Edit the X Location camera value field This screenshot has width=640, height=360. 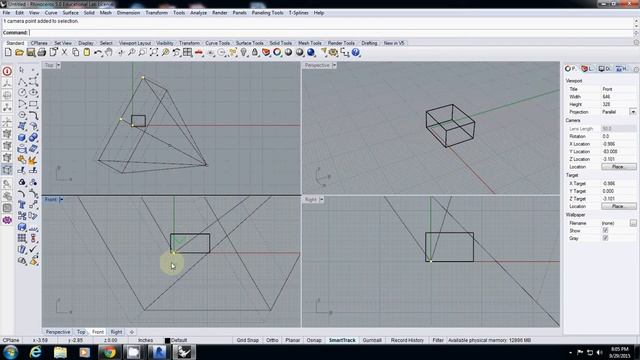tap(618, 144)
